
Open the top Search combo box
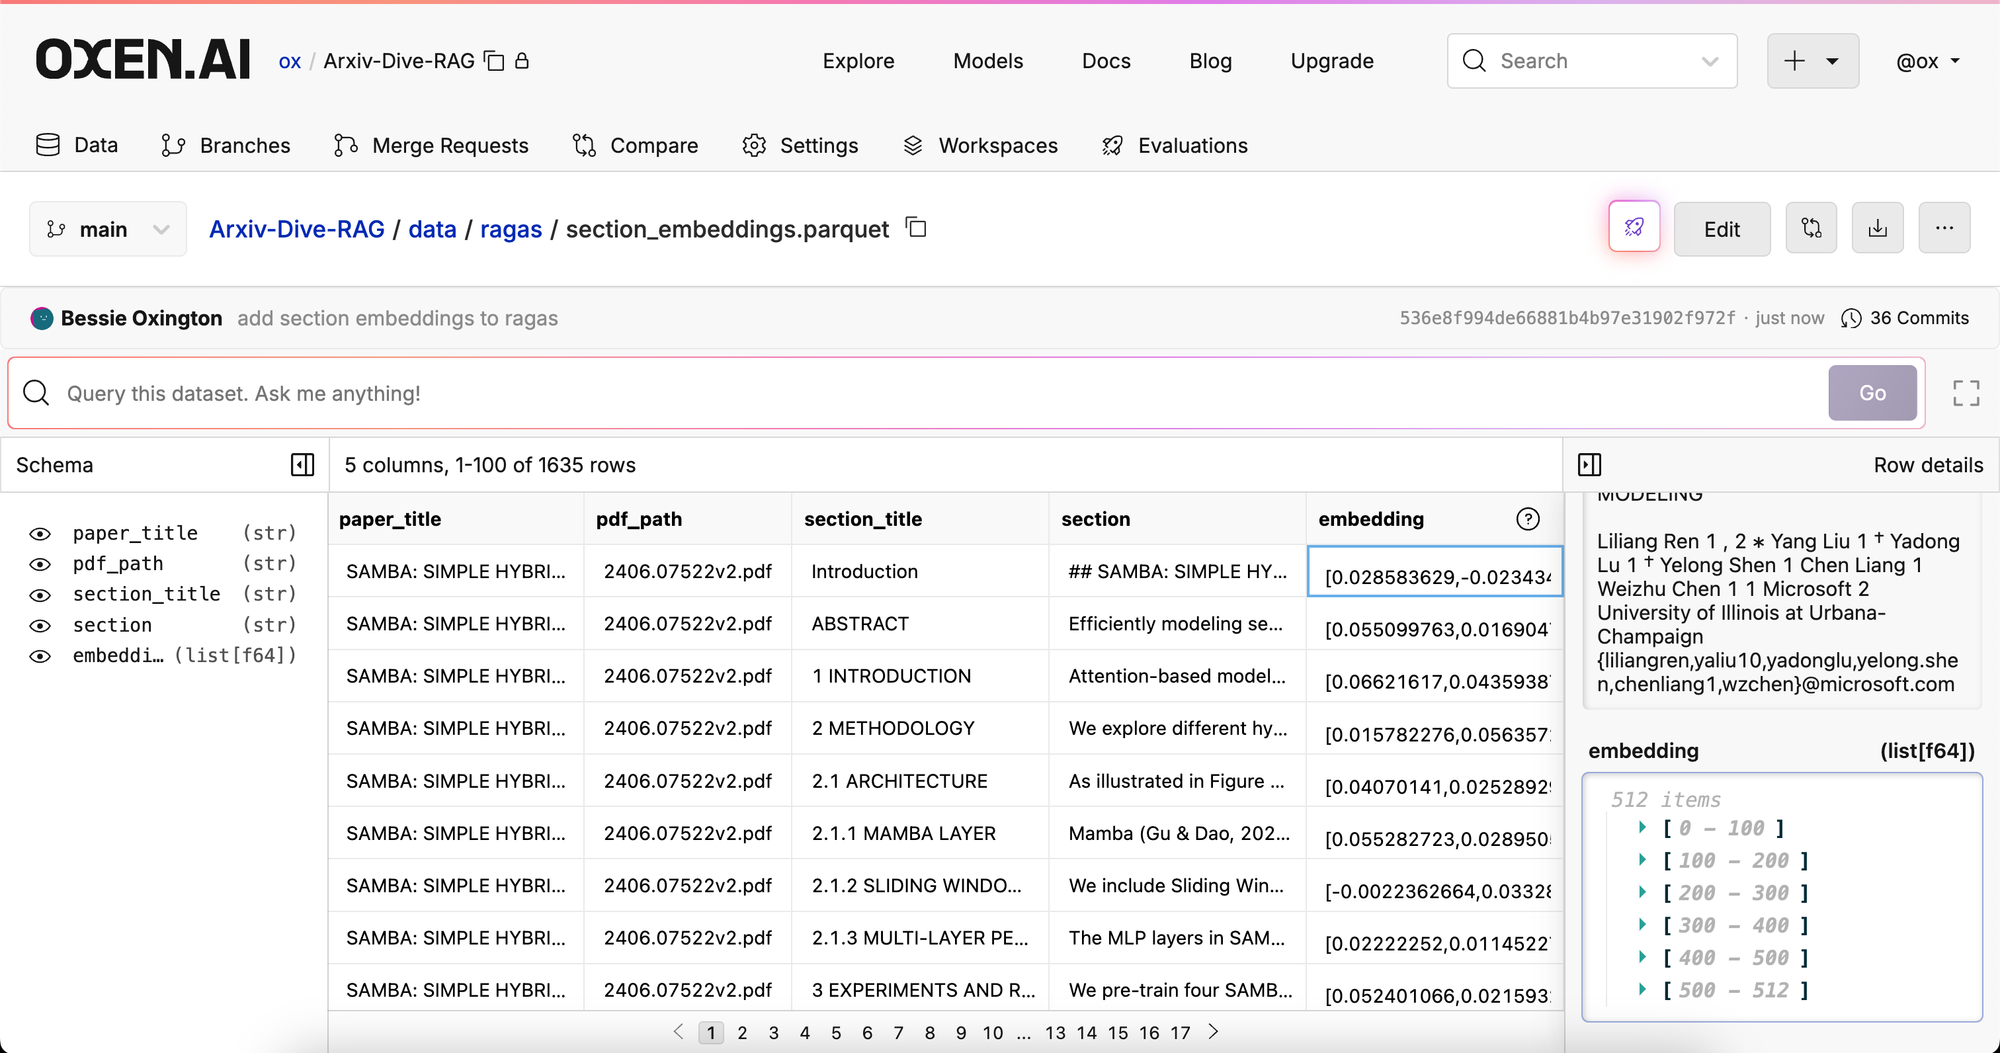pos(1592,61)
